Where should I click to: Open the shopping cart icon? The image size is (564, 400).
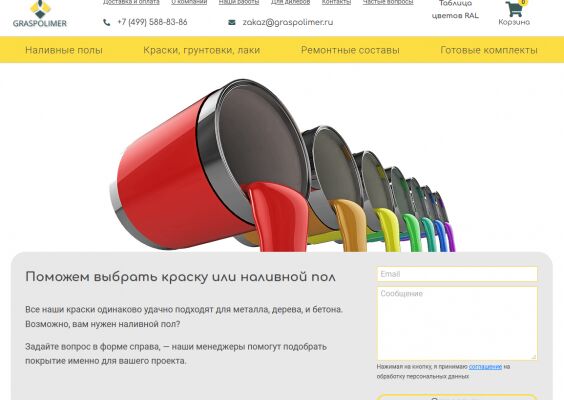[514, 9]
